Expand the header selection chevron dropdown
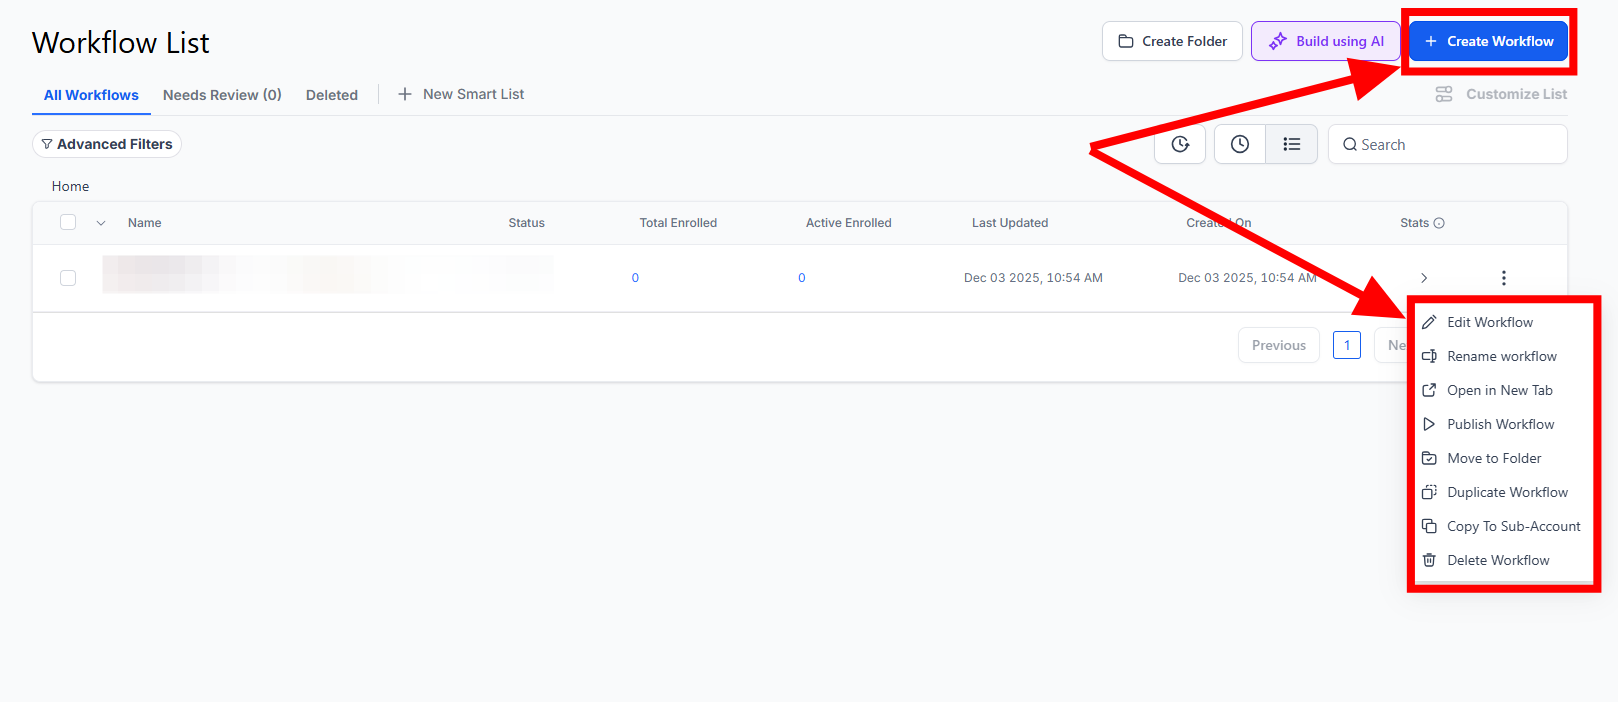This screenshot has width=1618, height=702. tap(101, 223)
